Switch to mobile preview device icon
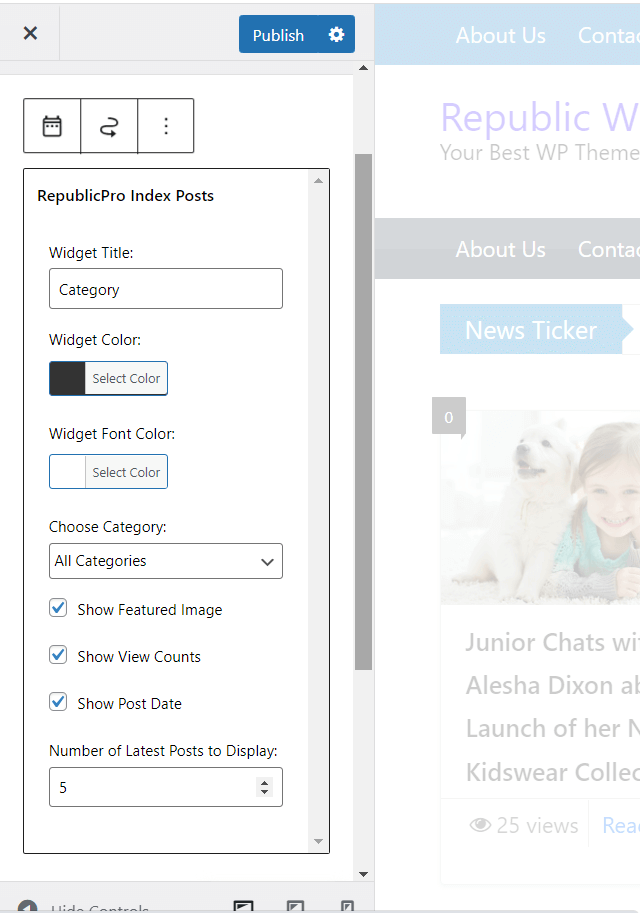This screenshot has height=913, width=640. [347, 907]
